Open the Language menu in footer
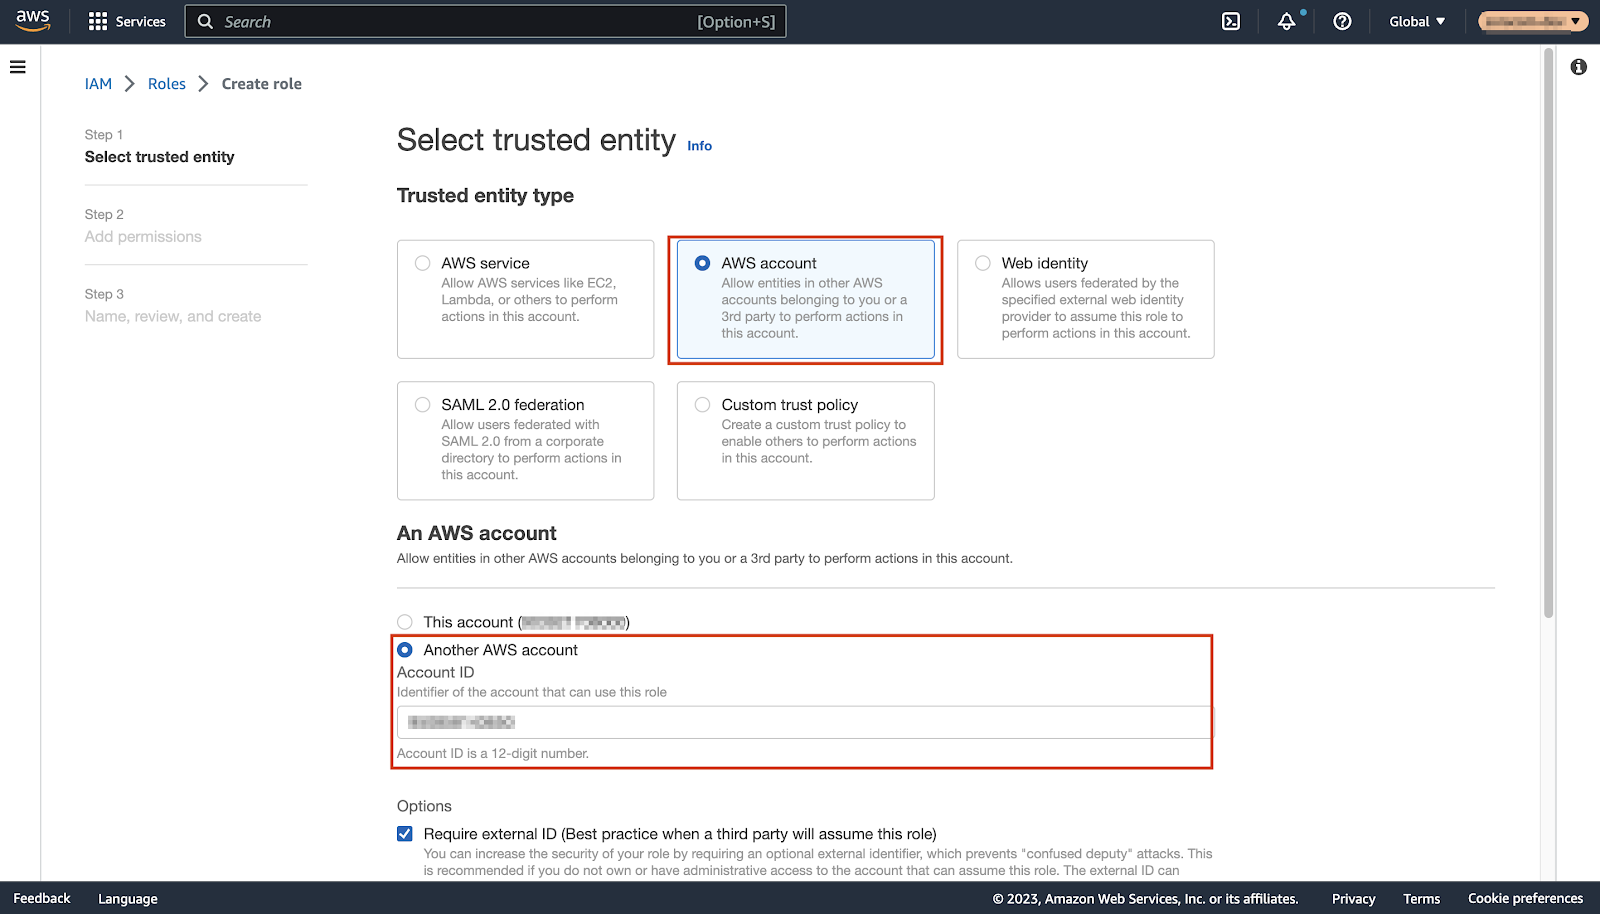 [128, 899]
